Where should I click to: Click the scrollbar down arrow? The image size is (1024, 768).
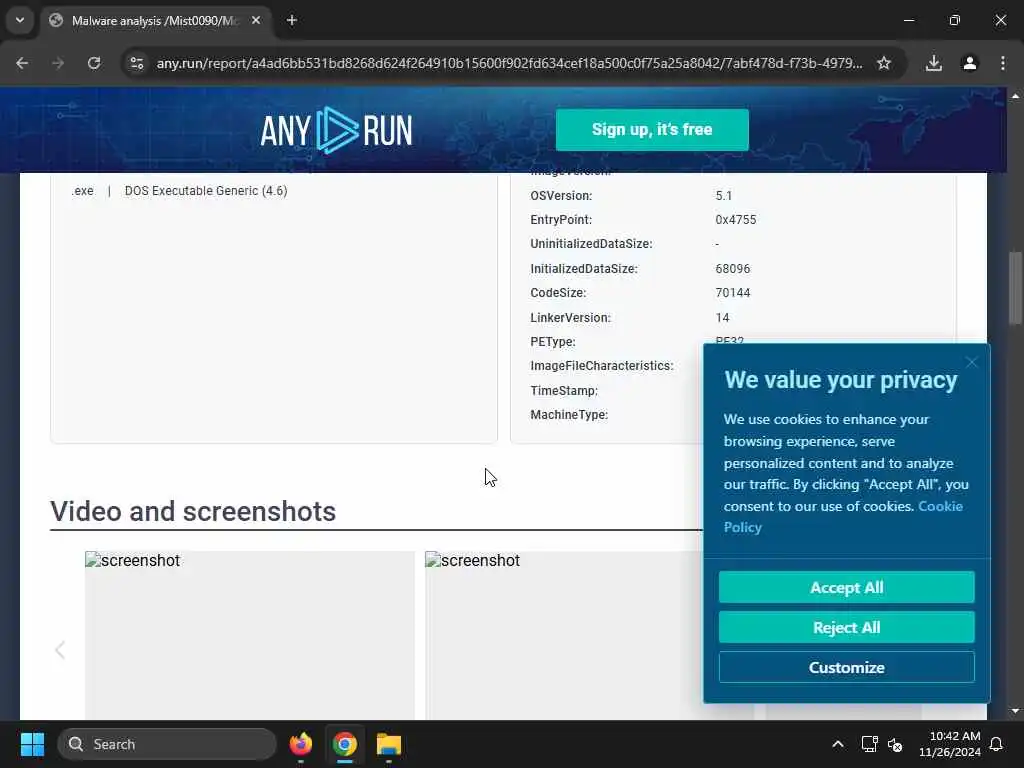[x=1015, y=711]
